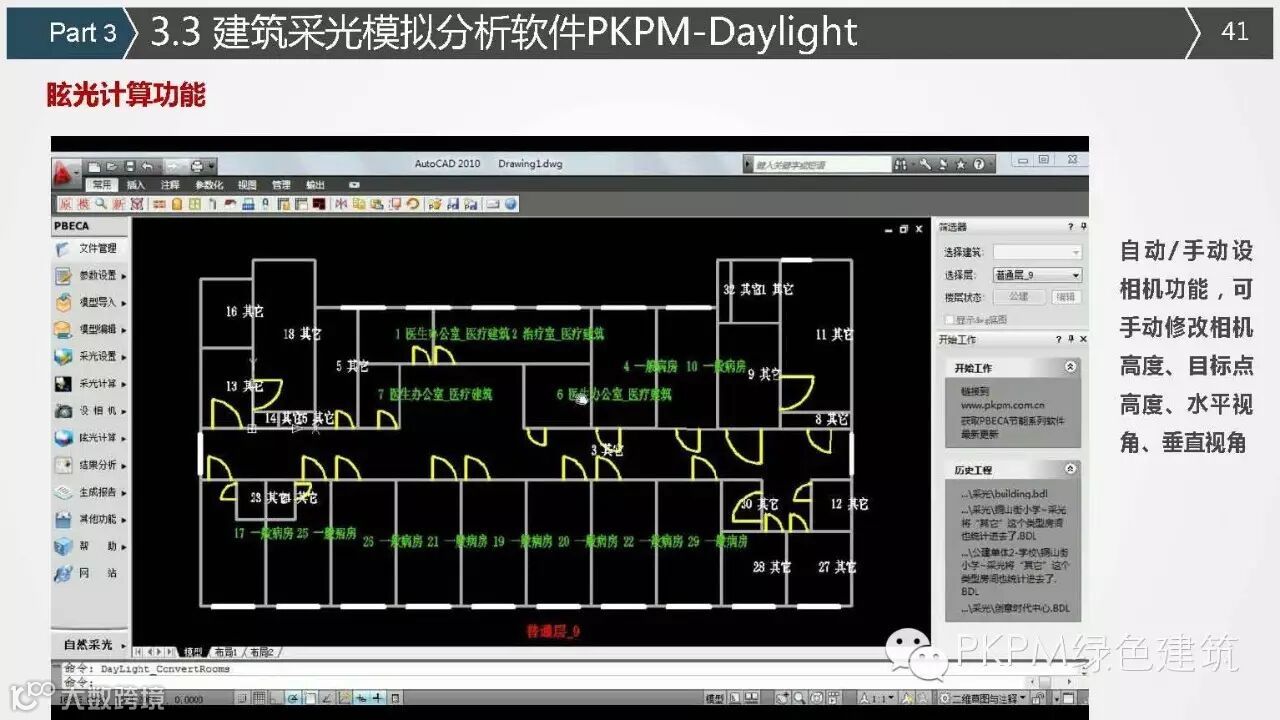Click the Print icon in quick access toolbar

click(198, 165)
